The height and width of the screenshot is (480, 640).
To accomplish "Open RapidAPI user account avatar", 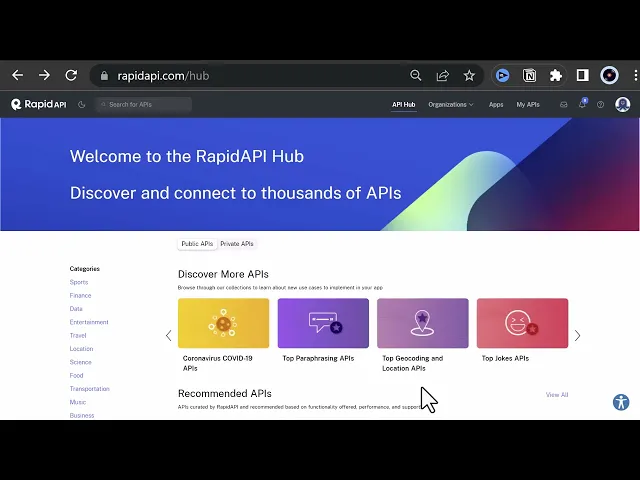I will tap(622, 104).
